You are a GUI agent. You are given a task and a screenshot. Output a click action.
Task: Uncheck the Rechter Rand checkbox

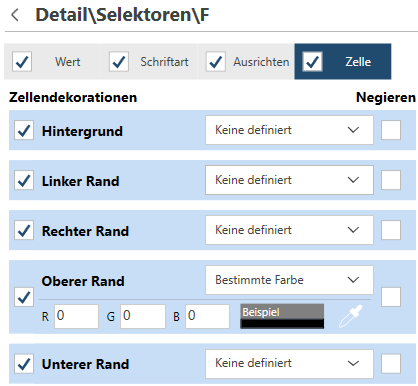click(x=24, y=230)
